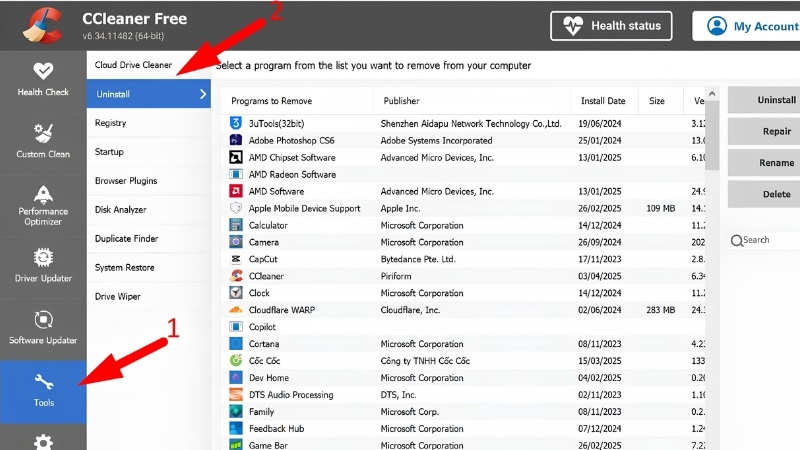Sort by Programs to Remove column

[x=296, y=101]
